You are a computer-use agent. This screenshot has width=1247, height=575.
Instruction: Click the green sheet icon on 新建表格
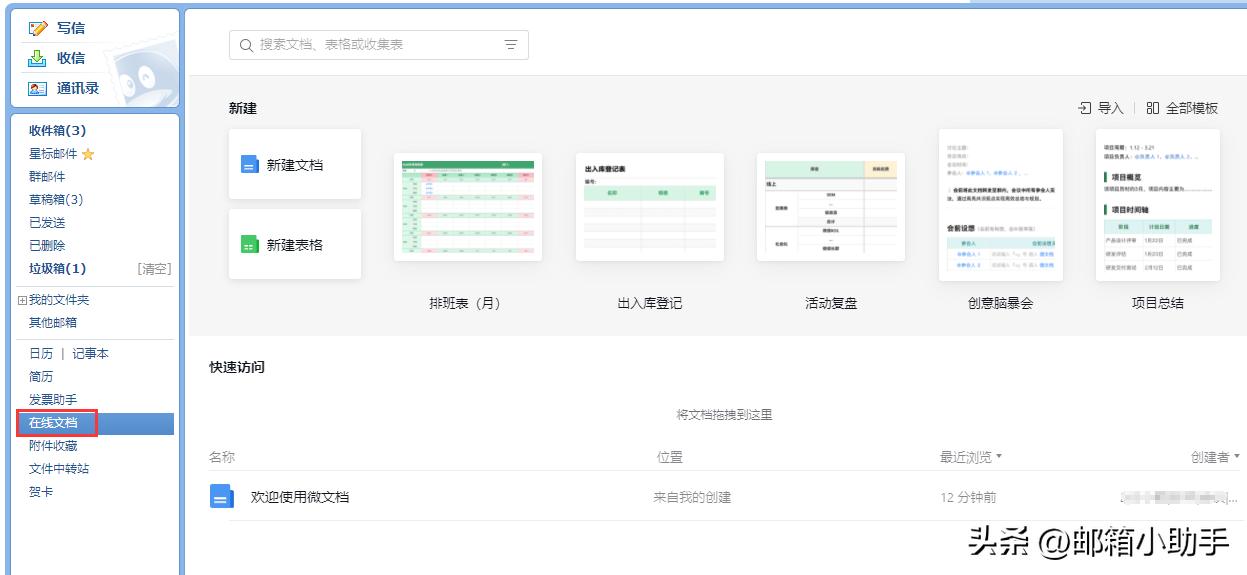point(250,245)
